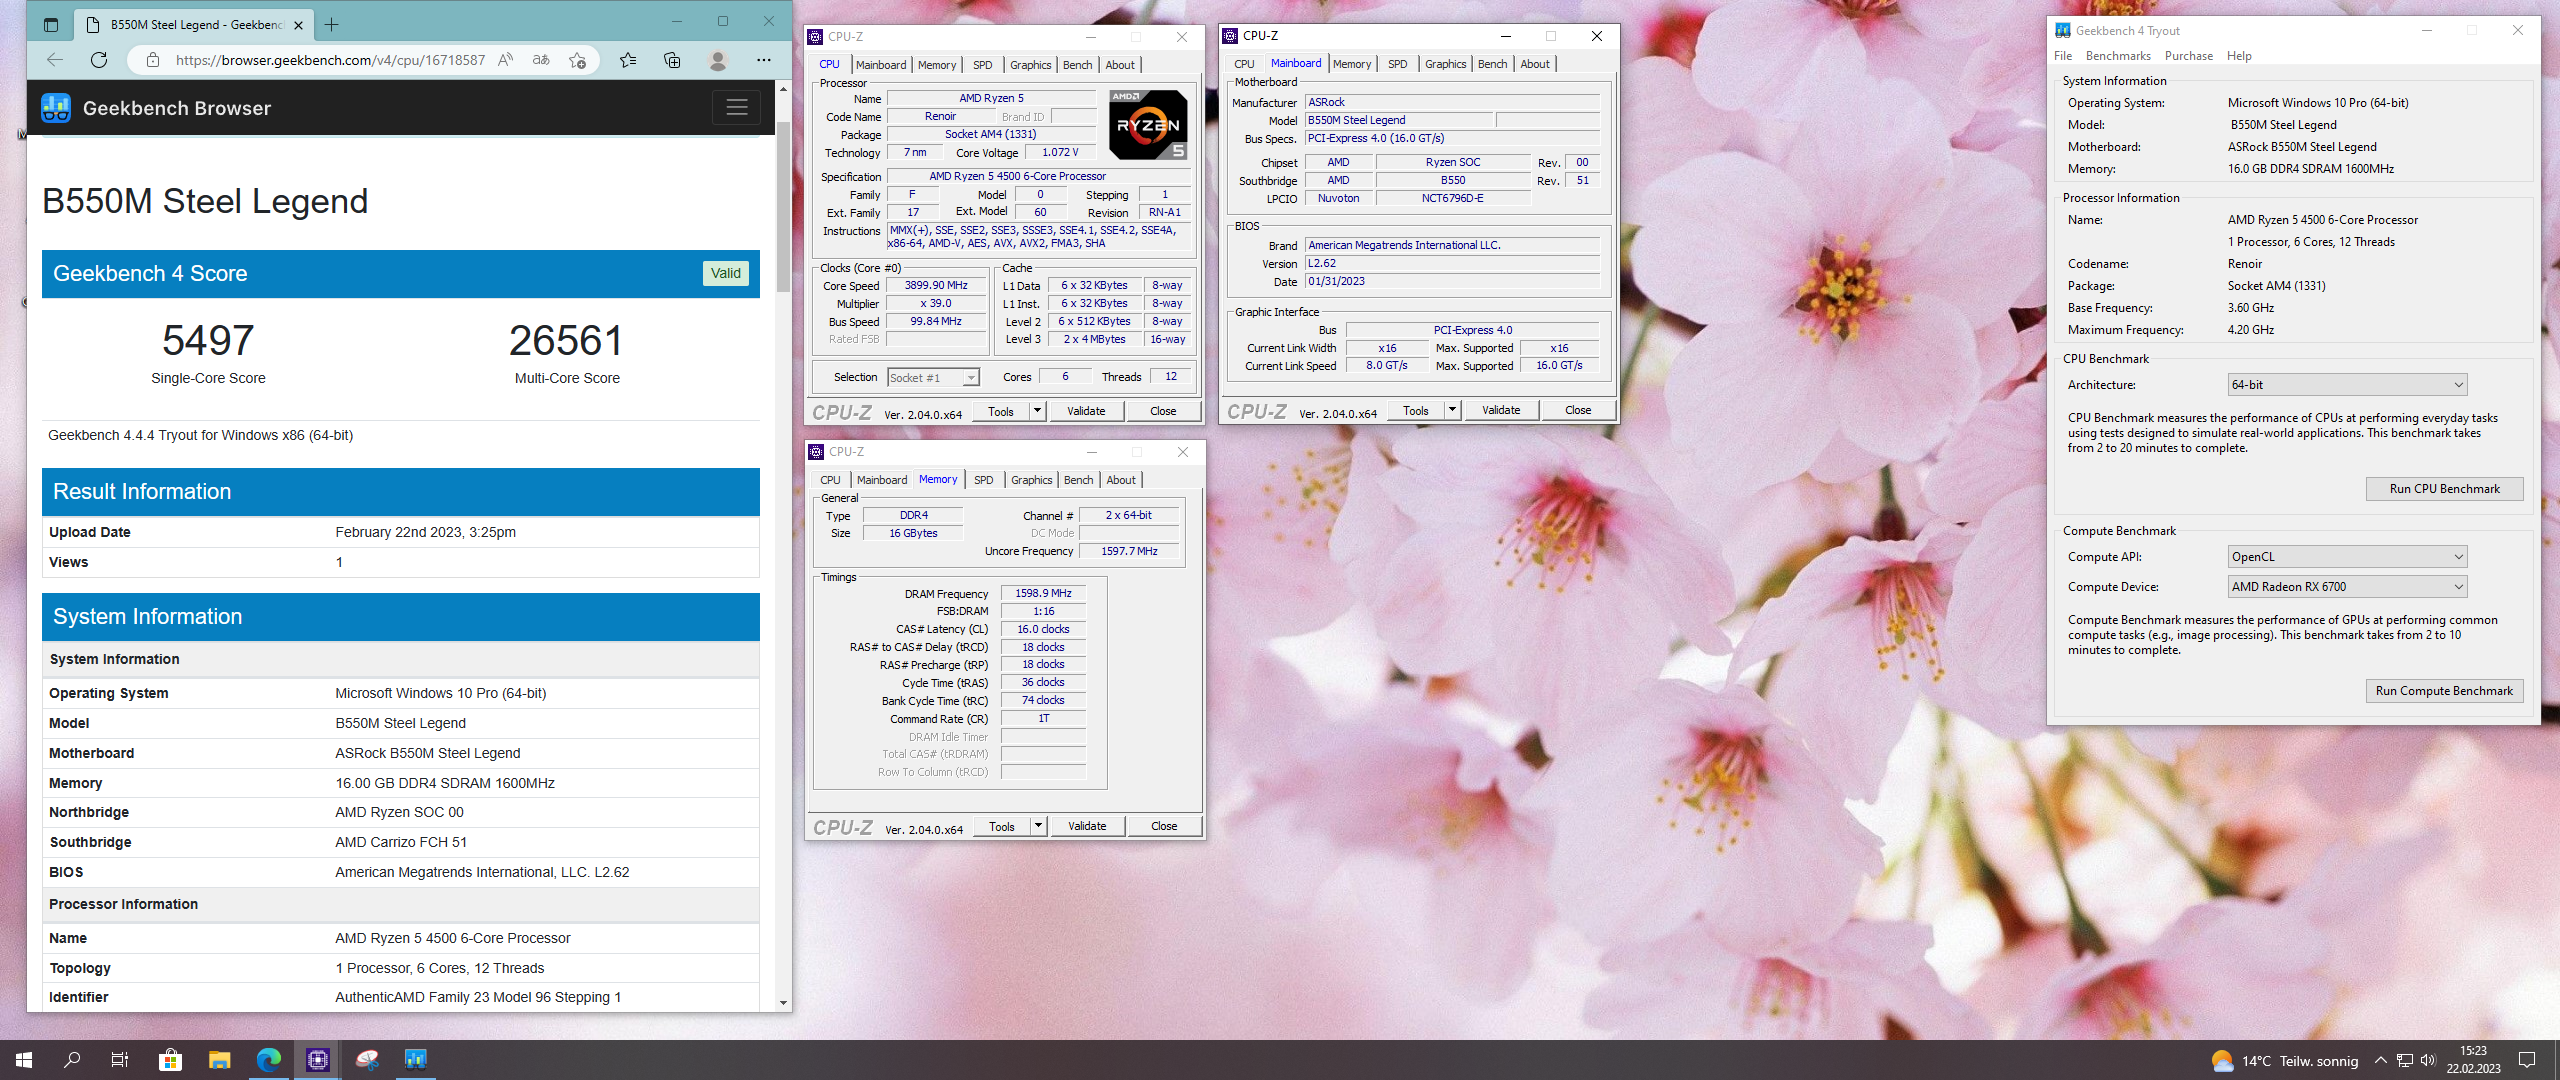2560x1080 pixels.
Task: Click multi-core score 26561
Action: click(566, 341)
